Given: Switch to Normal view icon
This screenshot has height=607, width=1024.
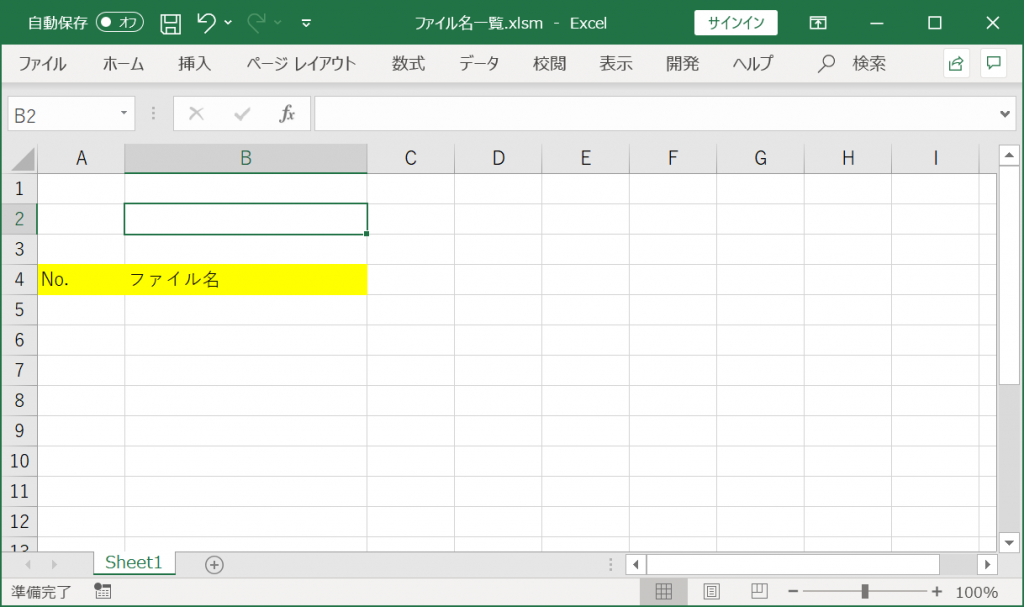Looking at the screenshot, I should 664,592.
